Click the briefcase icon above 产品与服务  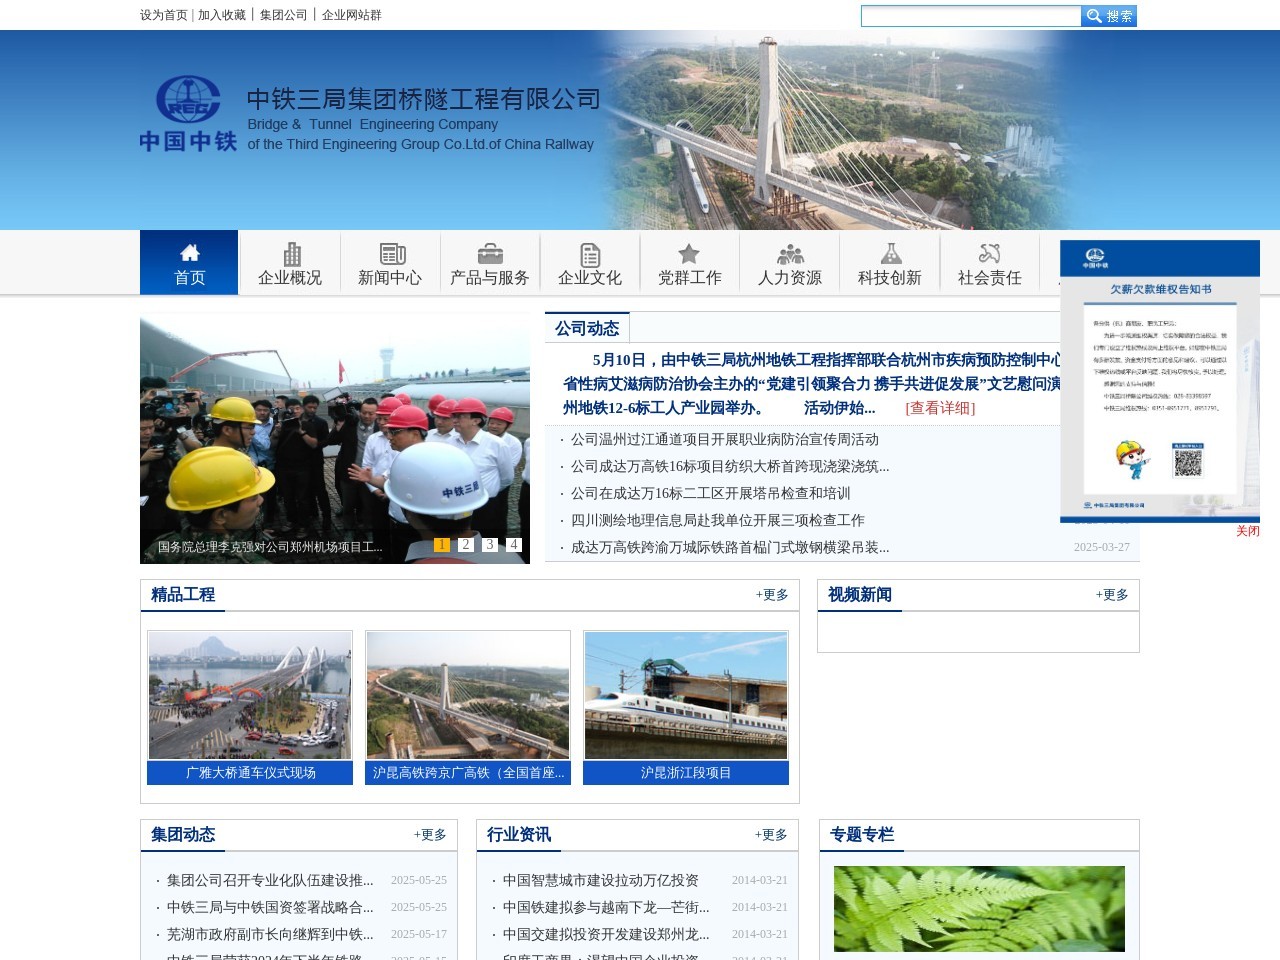490,254
